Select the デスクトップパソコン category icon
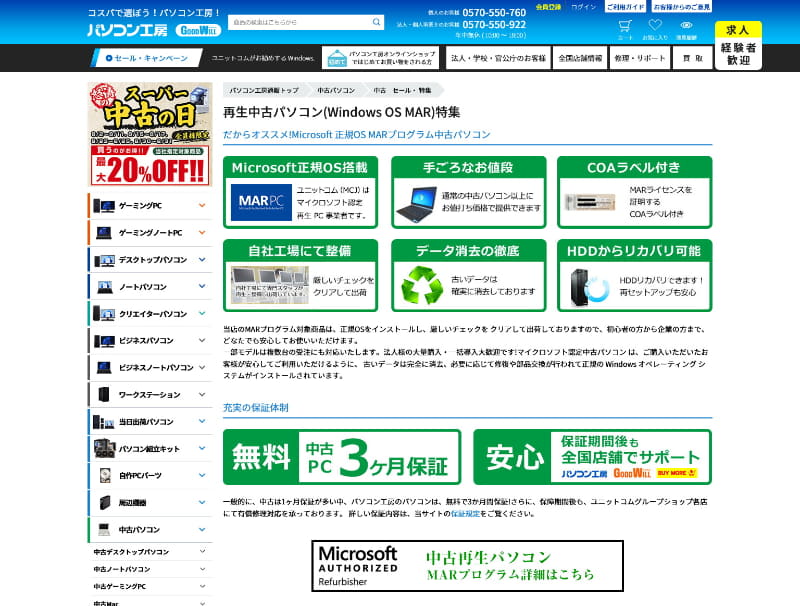Screen dimensions: 800x606 [106, 260]
